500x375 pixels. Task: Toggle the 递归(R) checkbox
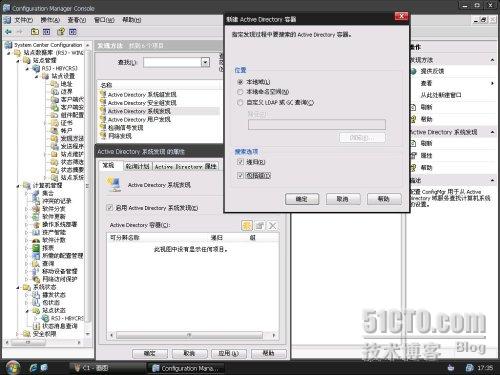(240, 162)
